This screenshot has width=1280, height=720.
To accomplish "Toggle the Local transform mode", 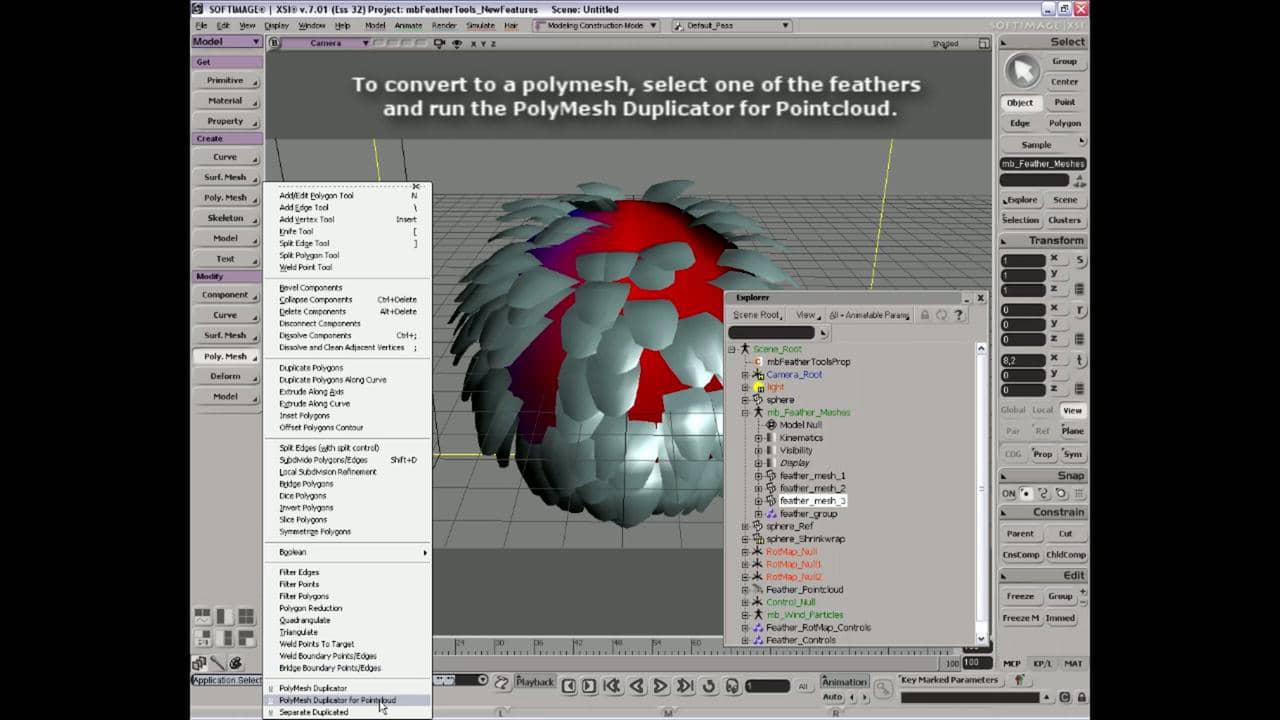I will [1042, 410].
